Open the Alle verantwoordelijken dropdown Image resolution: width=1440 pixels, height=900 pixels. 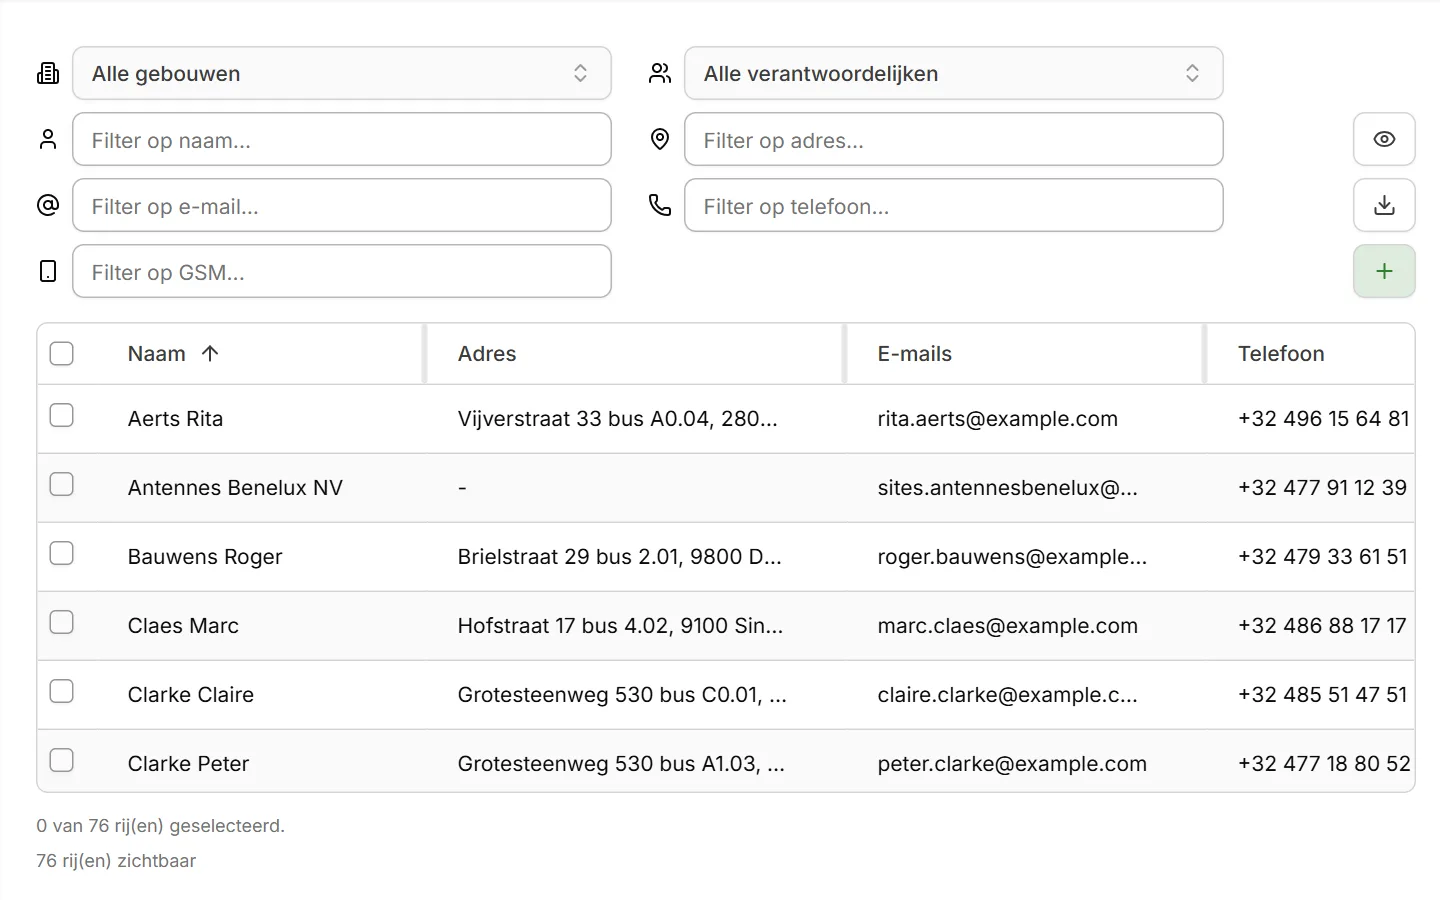[954, 73]
